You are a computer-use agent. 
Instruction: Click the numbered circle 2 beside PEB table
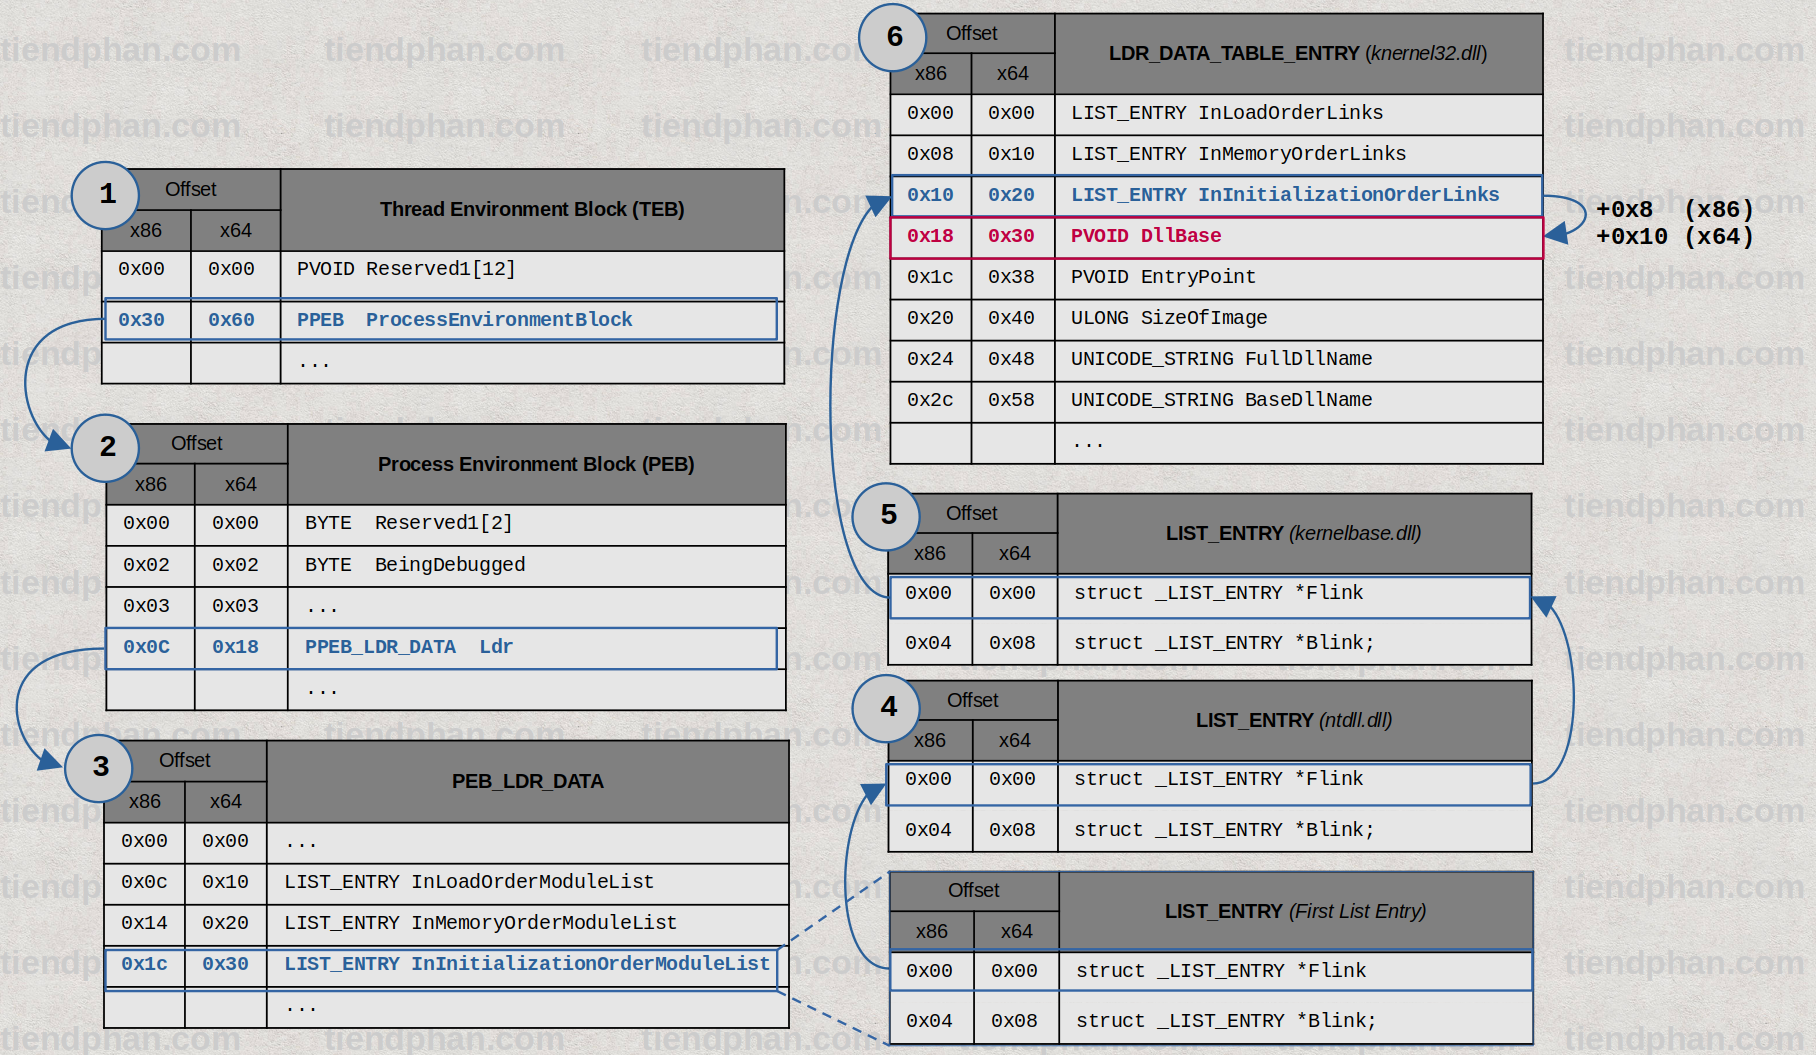(105, 450)
